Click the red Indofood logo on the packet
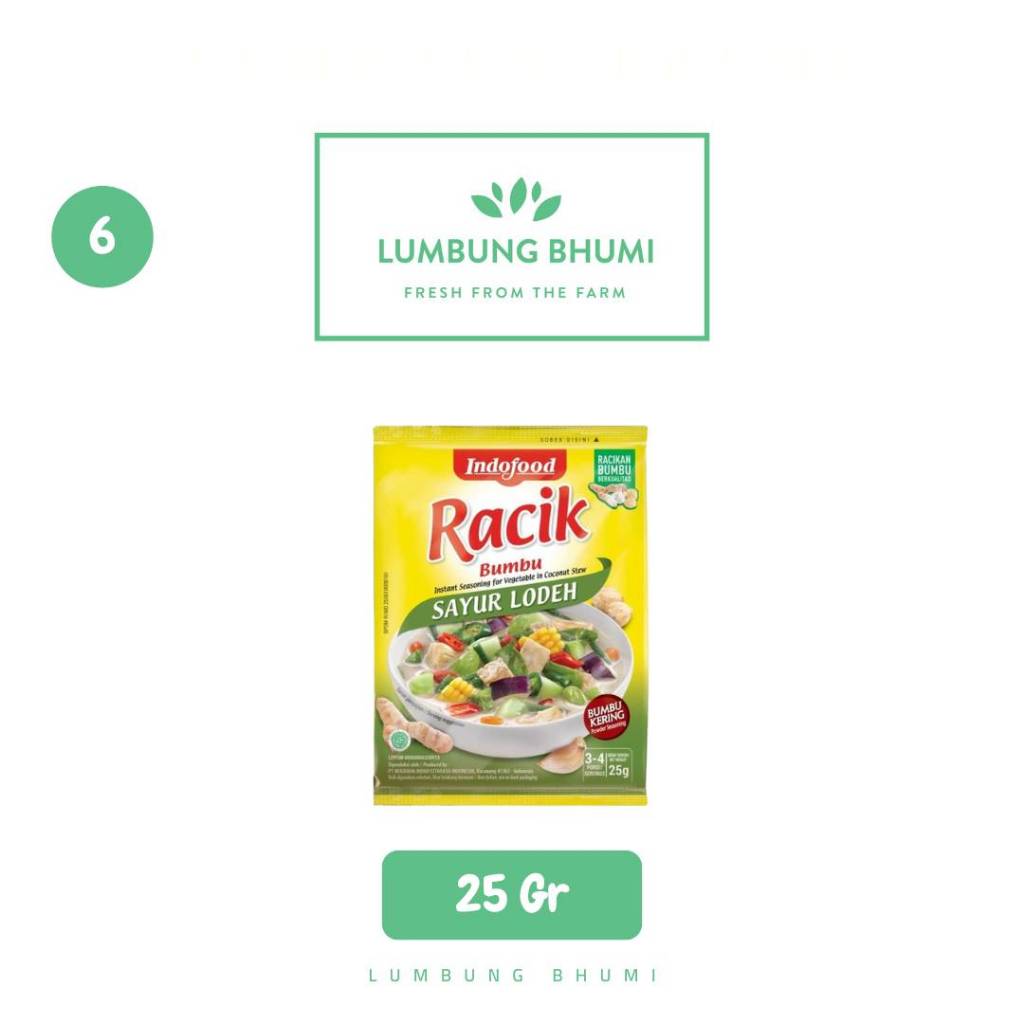Viewport: 1024px width, 1024px height. click(510, 467)
